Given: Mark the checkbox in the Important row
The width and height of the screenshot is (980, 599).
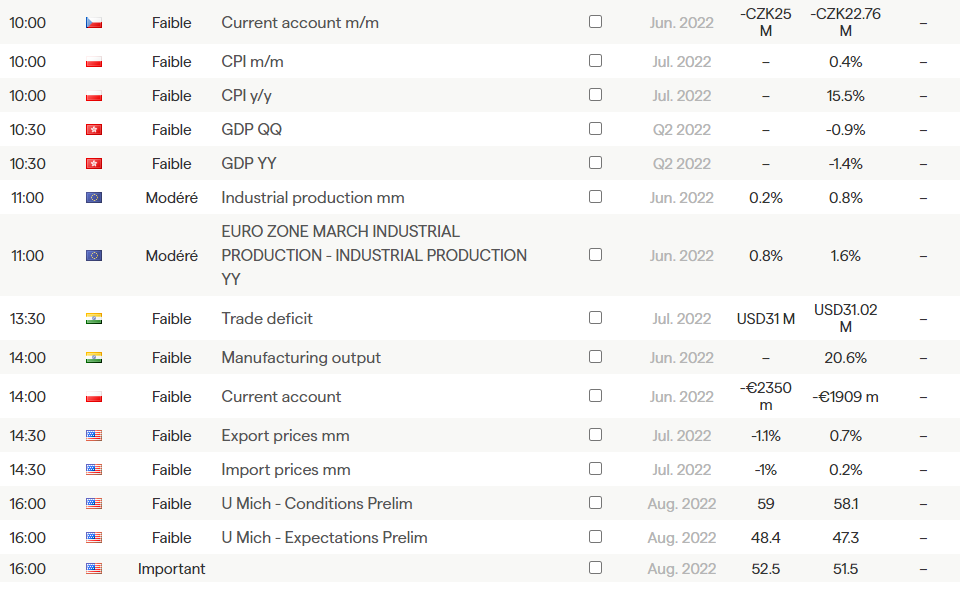Looking at the screenshot, I should tap(595, 568).
